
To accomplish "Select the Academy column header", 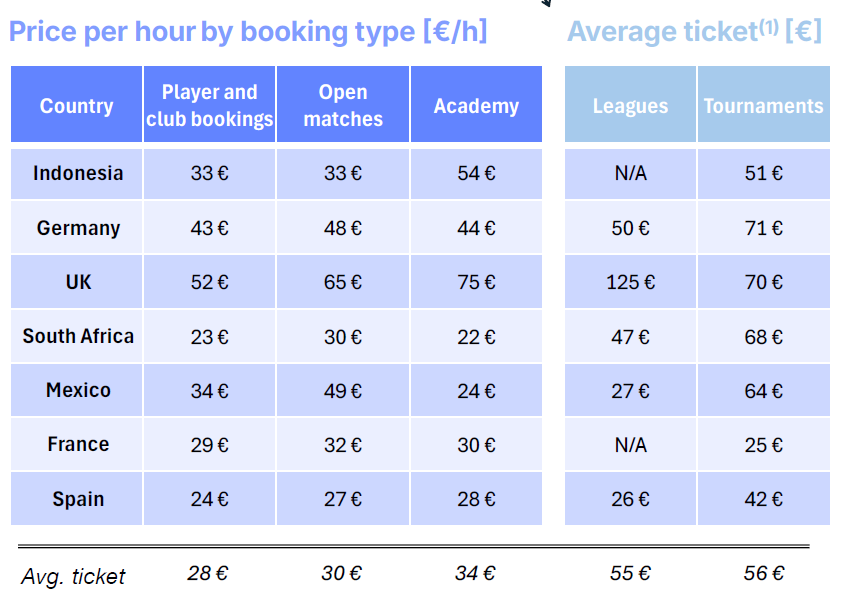I will [476, 106].
